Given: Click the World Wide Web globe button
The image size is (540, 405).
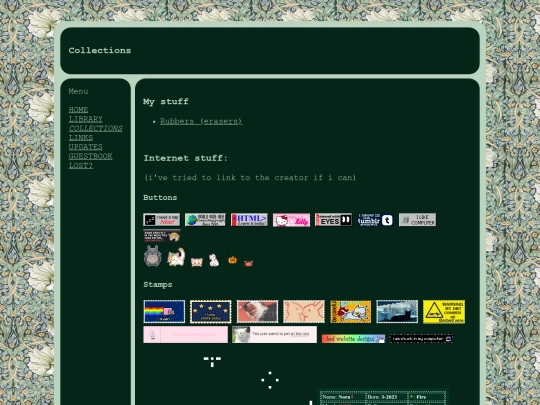Looking at the screenshot, I should coord(205,220).
